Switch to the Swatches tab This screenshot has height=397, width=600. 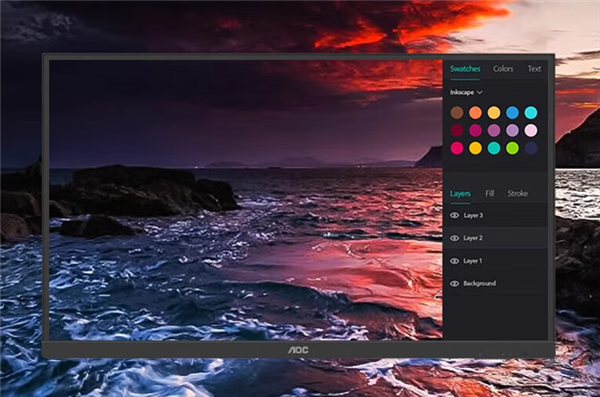point(465,69)
